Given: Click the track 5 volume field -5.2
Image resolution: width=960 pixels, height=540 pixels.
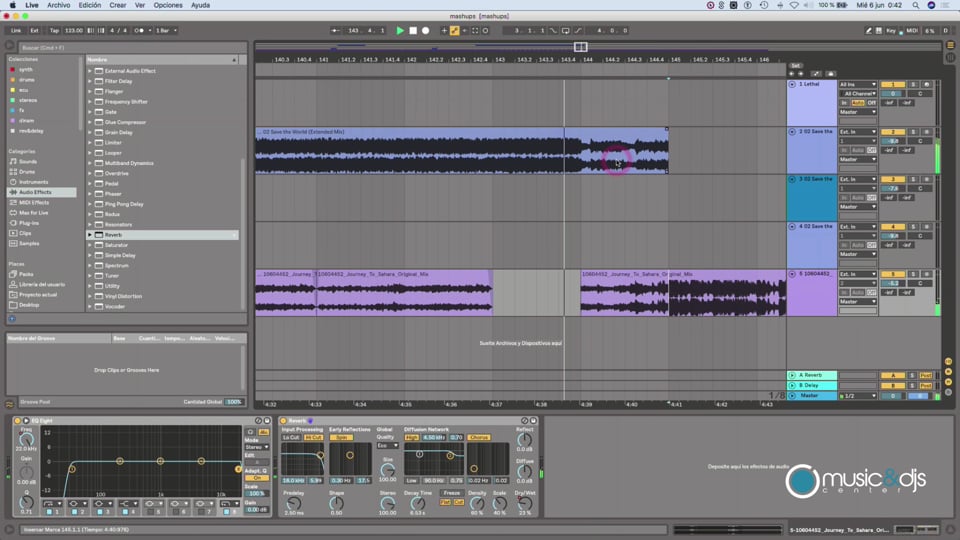Looking at the screenshot, I should [x=893, y=283].
